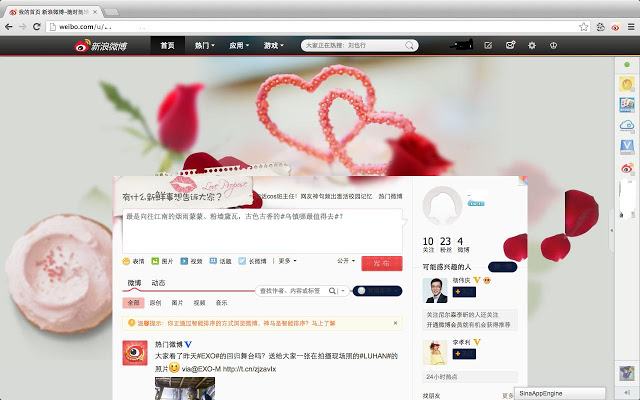Open the messages envelope icon in the top bar
The width and height of the screenshot is (640, 400).
[510, 45]
